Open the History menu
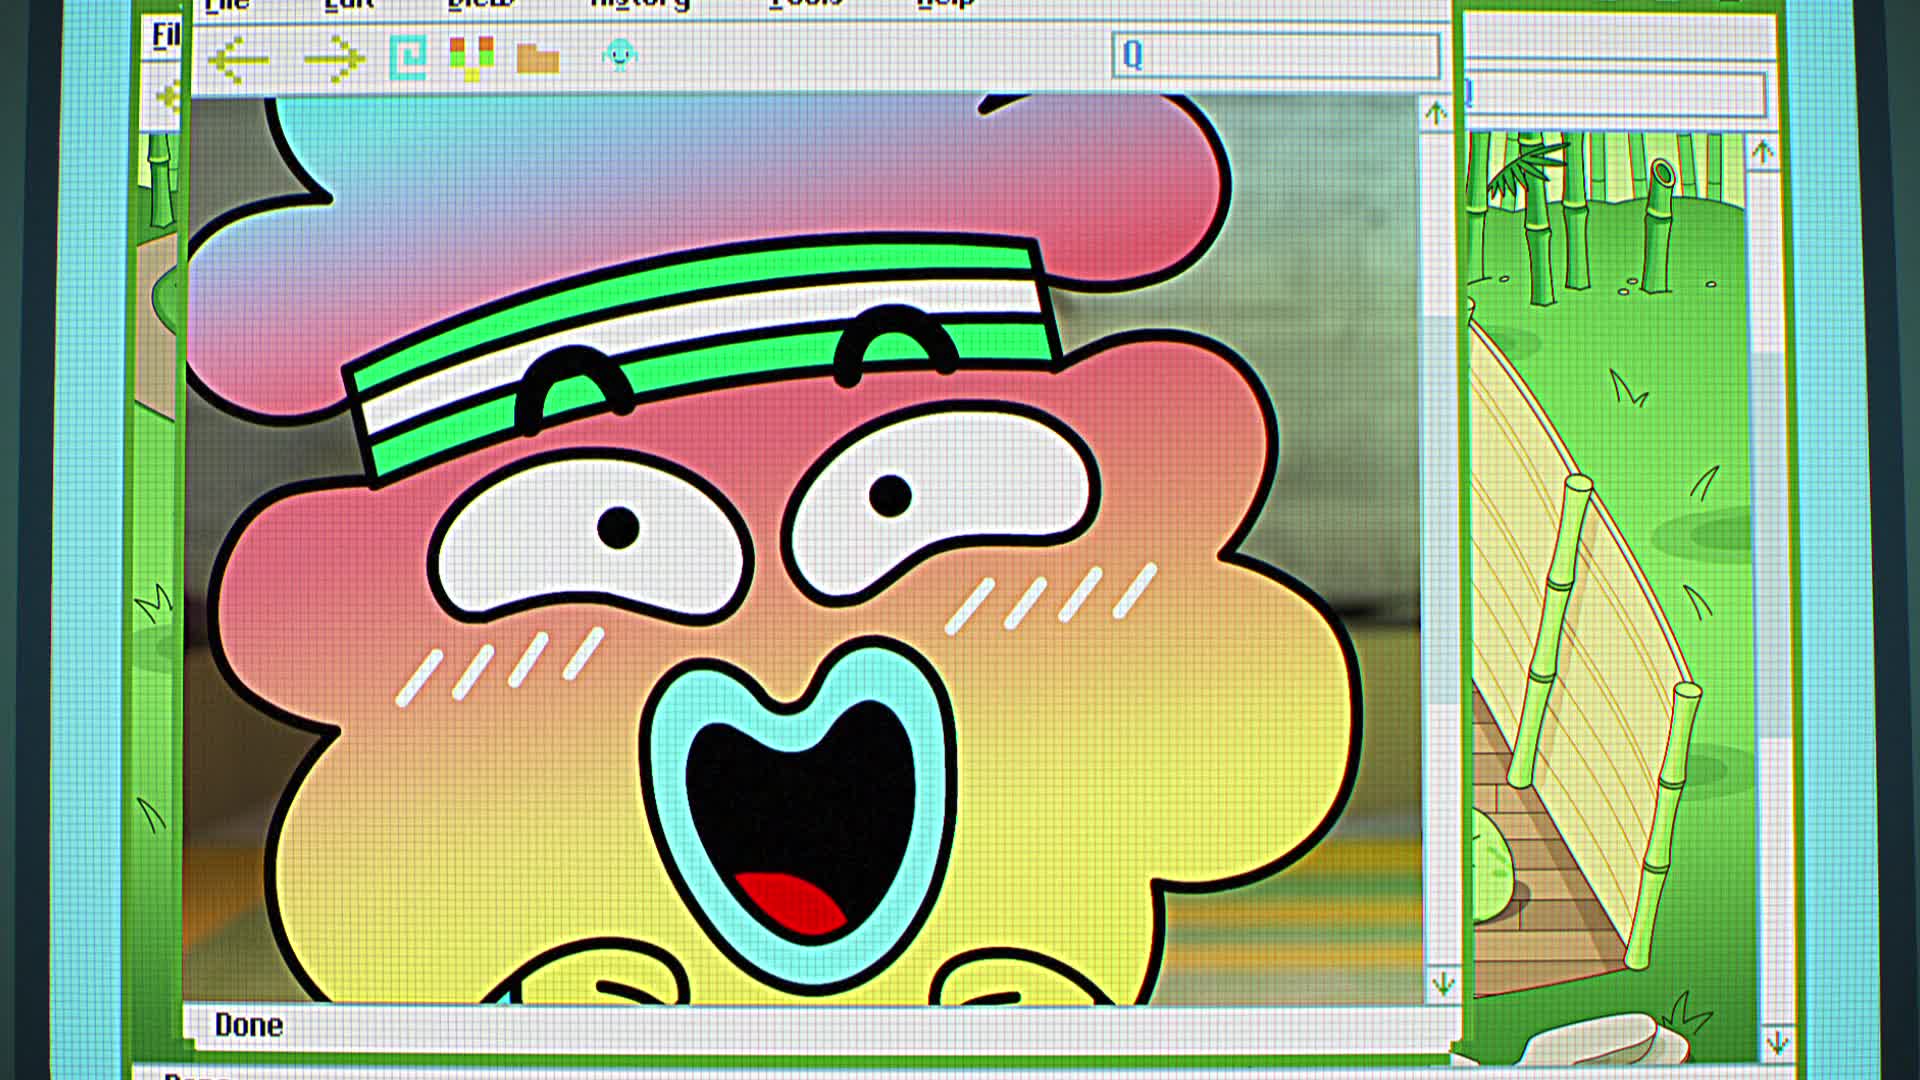The width and height of the screenshot is (1920, 1080). tap(640, 5)
